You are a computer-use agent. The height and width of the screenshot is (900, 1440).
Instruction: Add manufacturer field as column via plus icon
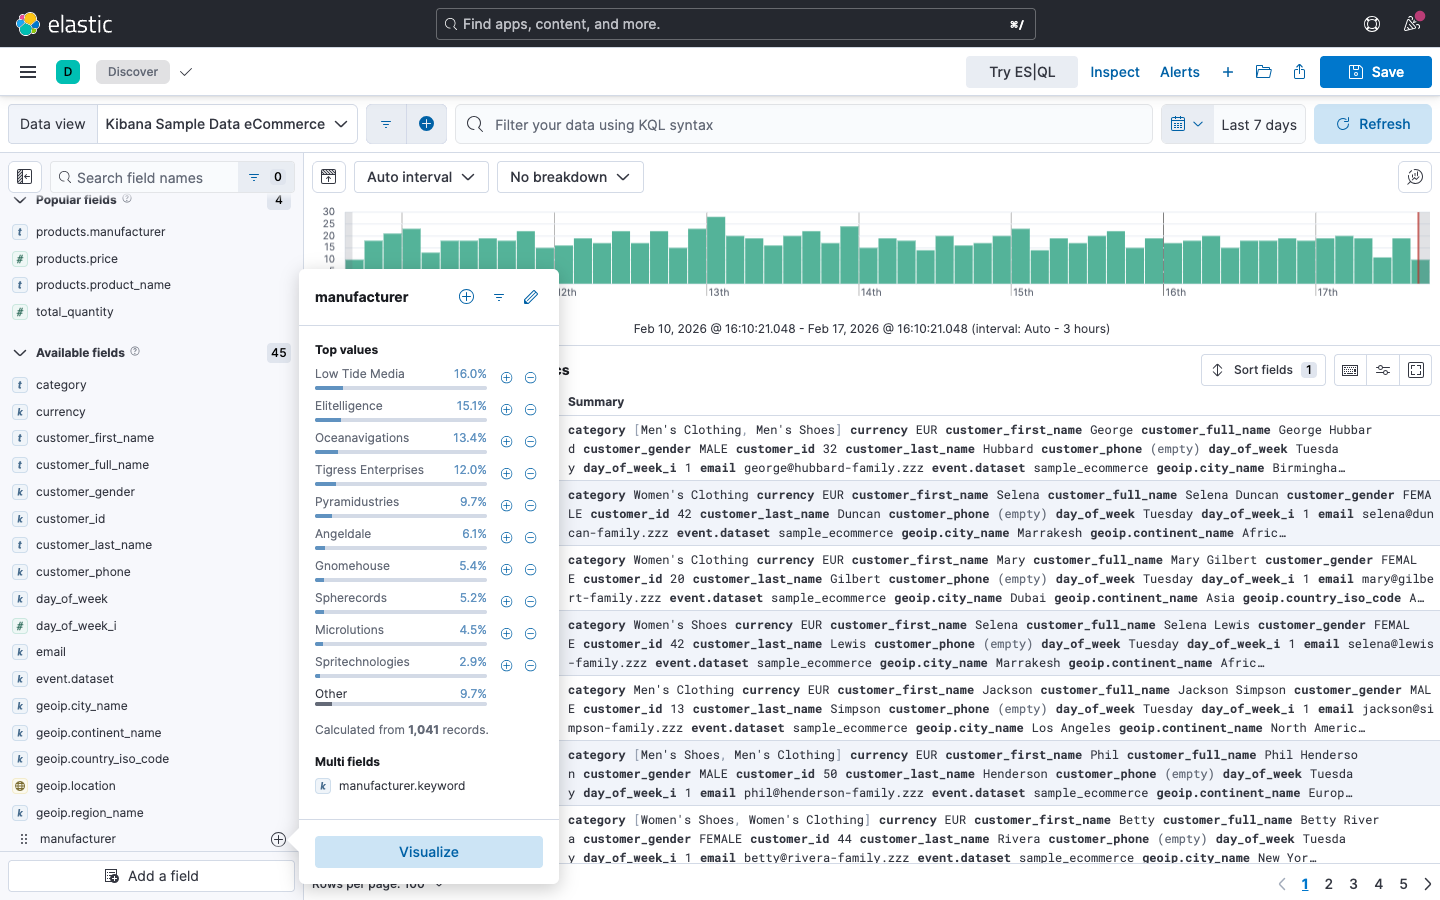(278, 839)
